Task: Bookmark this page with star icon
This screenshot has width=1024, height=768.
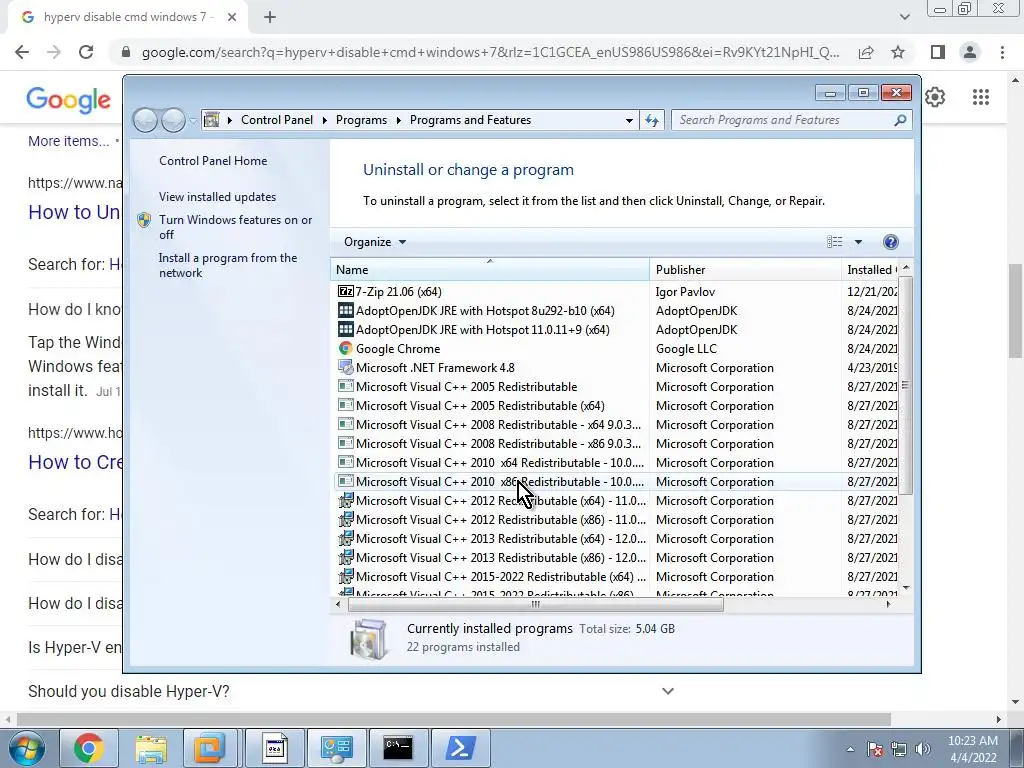Action: (898, 52)
